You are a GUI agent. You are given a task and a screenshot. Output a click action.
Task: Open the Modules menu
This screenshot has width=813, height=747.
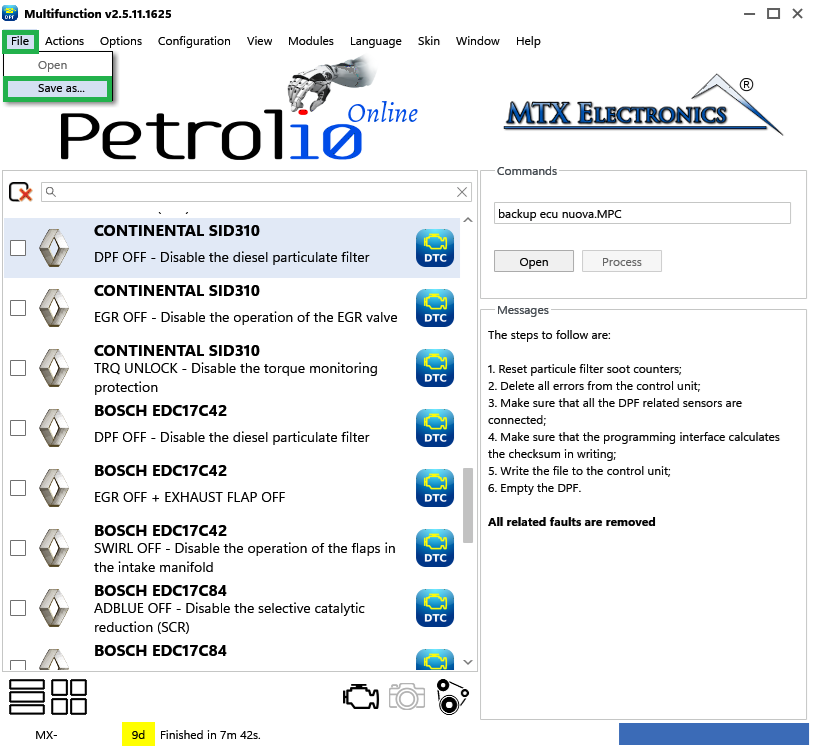tap(311, 41)
